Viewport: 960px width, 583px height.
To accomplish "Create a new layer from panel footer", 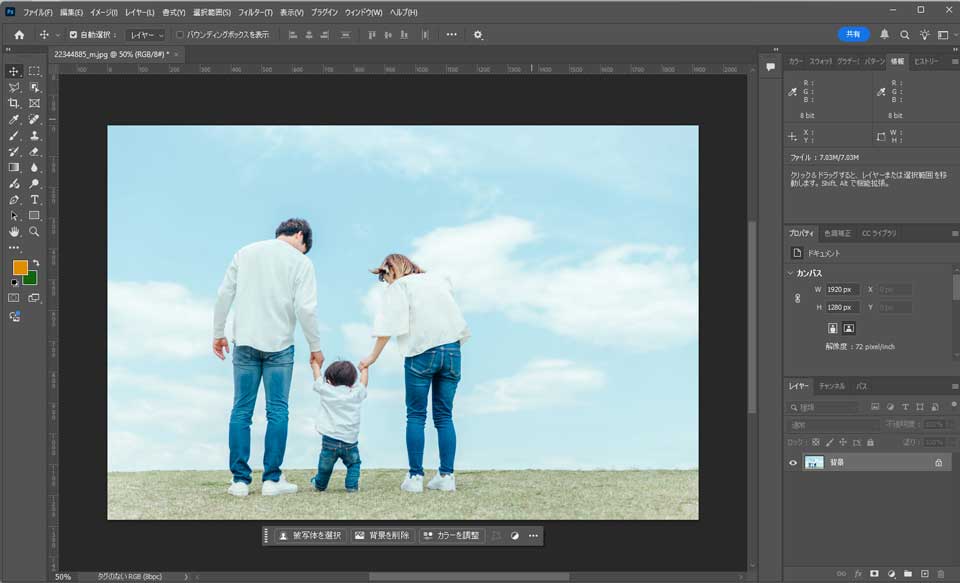I will pyautogui.click(x=924, y=574).
